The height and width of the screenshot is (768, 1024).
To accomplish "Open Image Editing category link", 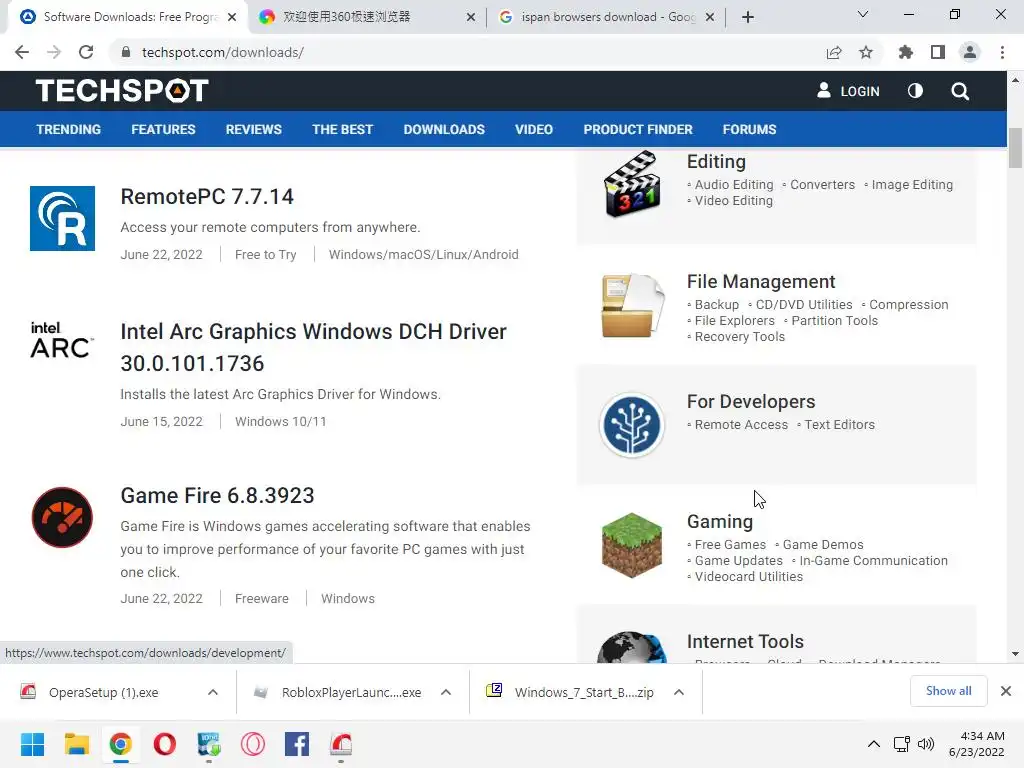I will pyautogui.click(x=912, y=185).
